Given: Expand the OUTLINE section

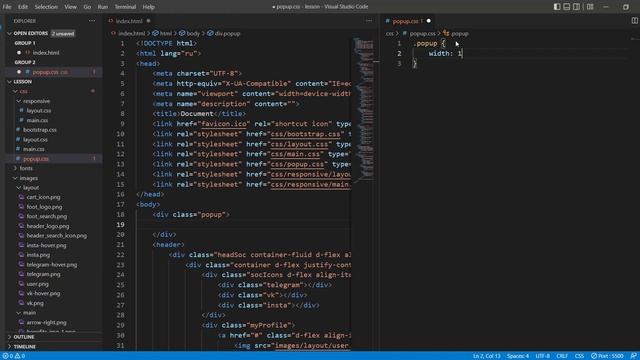Looking at the screenshot, I should click(9, 337).
